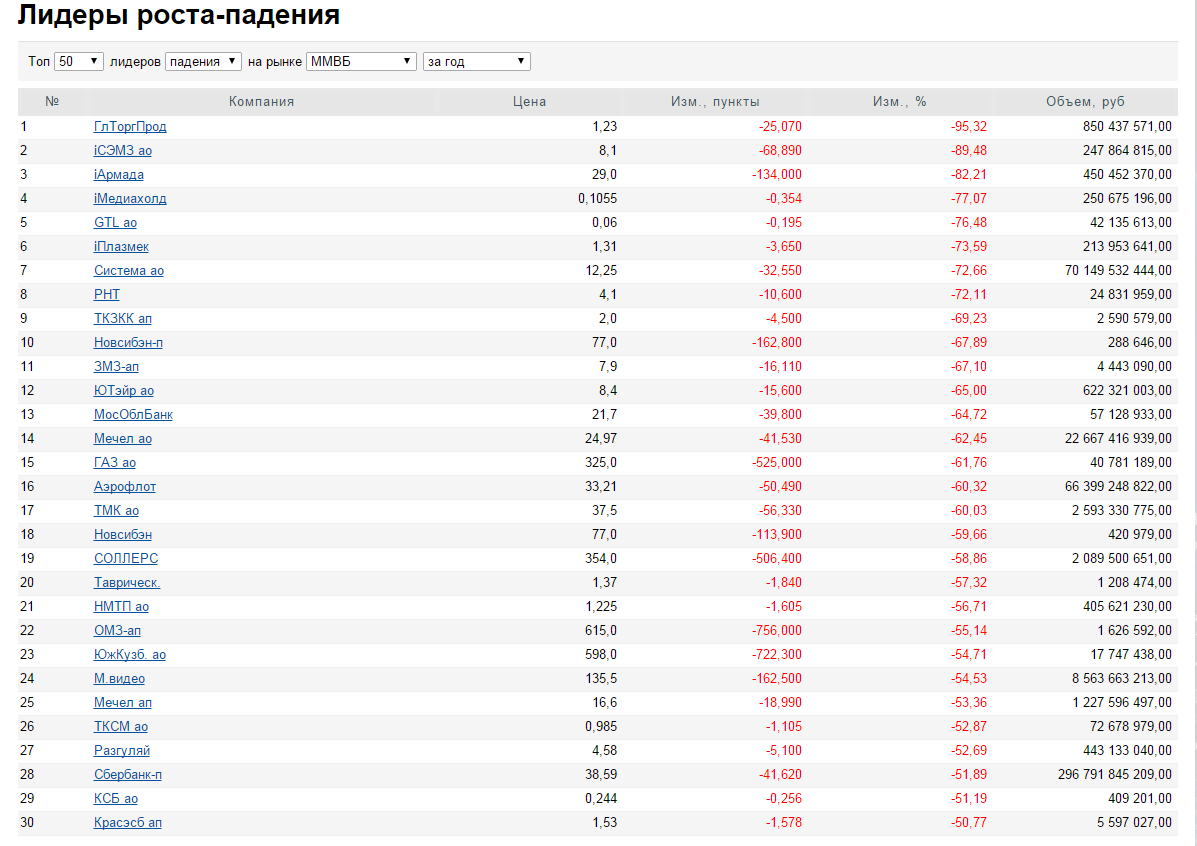This screenshot has width=1197, height=846.
Task: Expand the 'падения' leaders type dropdown
Action: click(x=203, y=62)
